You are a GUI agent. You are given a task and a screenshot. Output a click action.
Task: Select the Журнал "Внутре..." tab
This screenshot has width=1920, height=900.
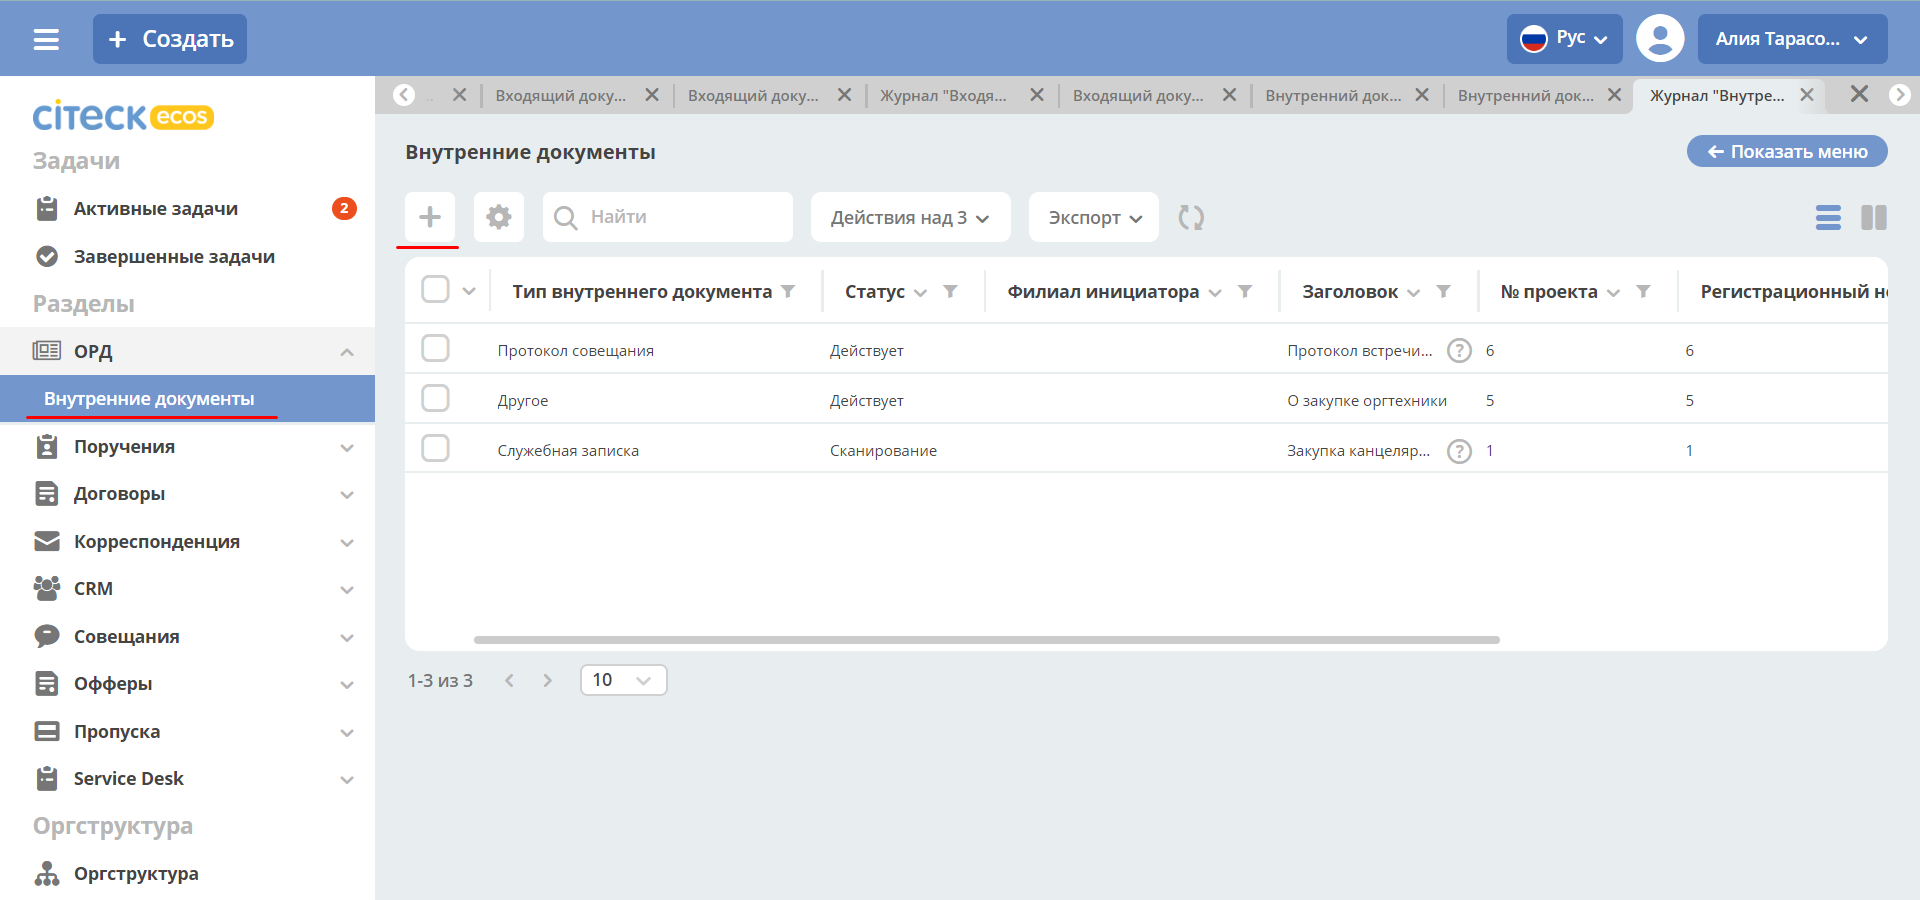[1717, 95]
